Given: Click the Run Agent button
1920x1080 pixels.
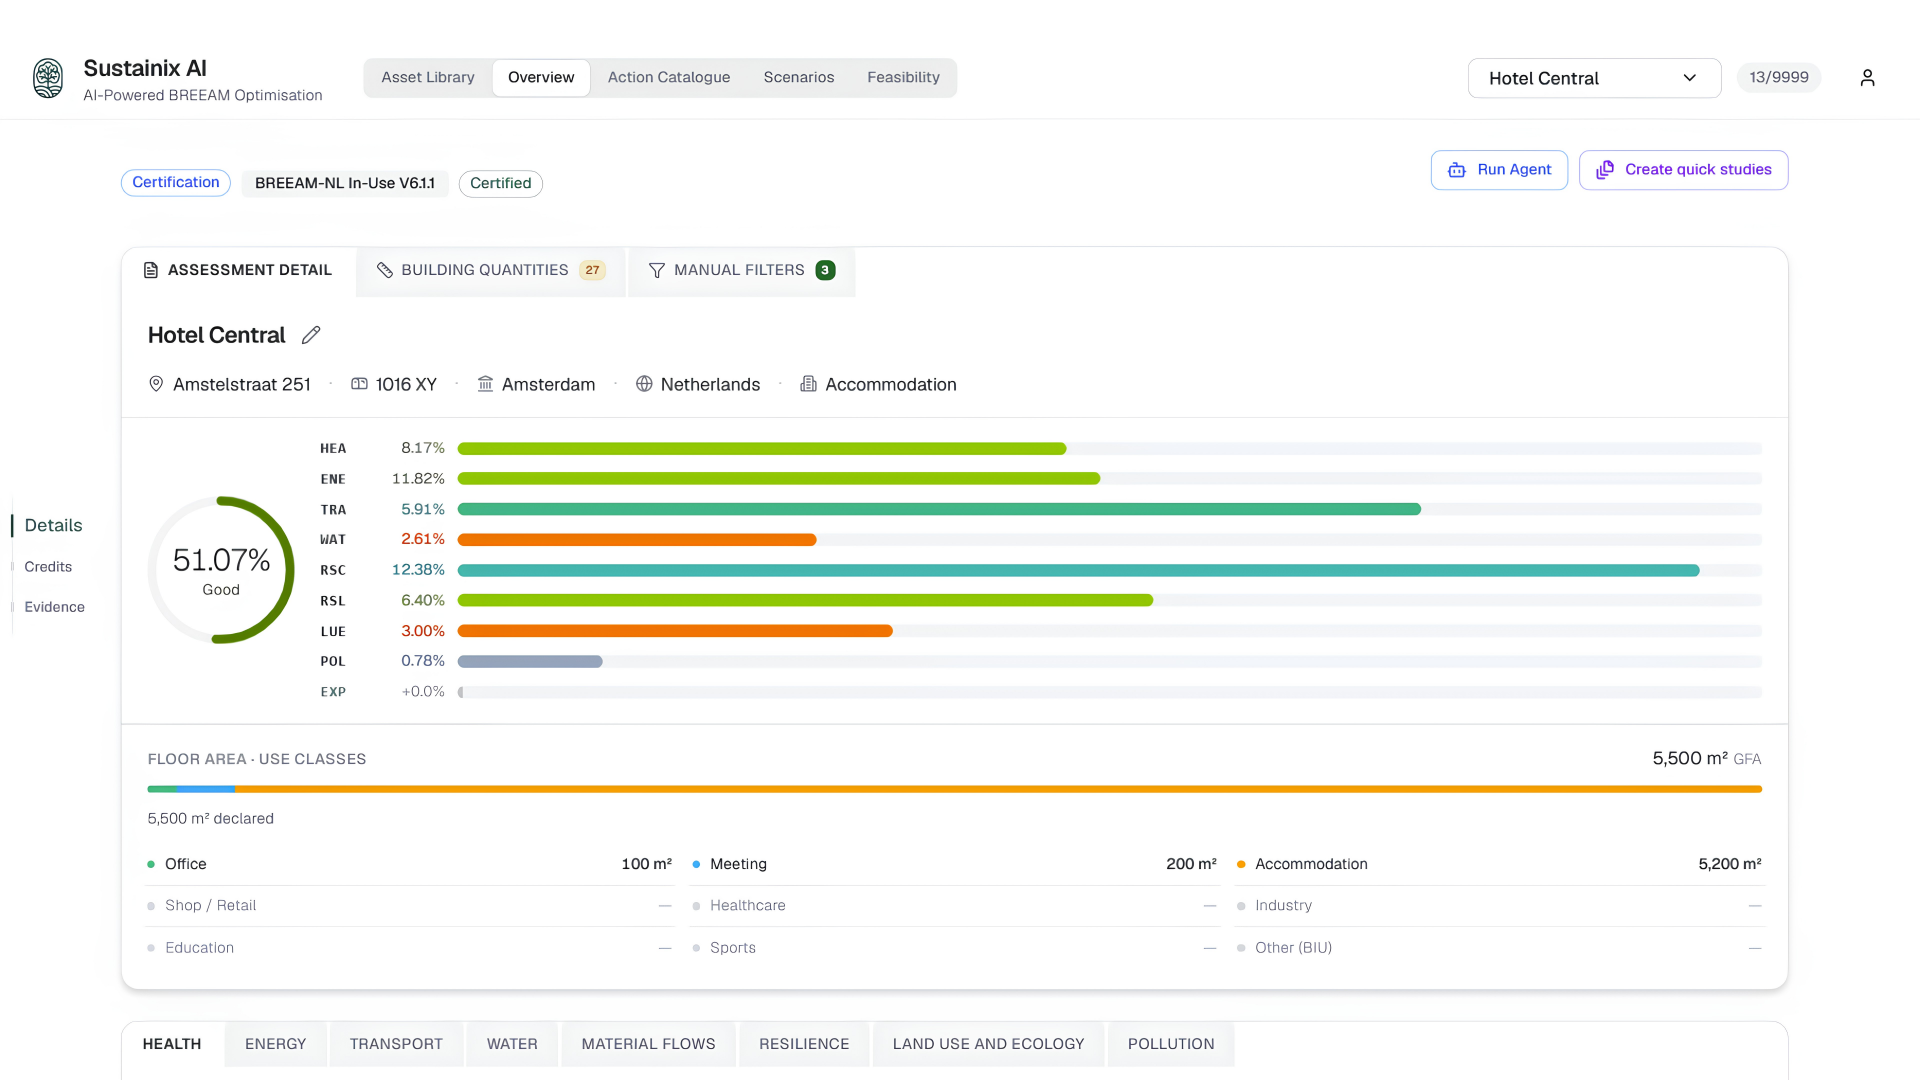Looking at the screenshot, I should pos(1499,170).
